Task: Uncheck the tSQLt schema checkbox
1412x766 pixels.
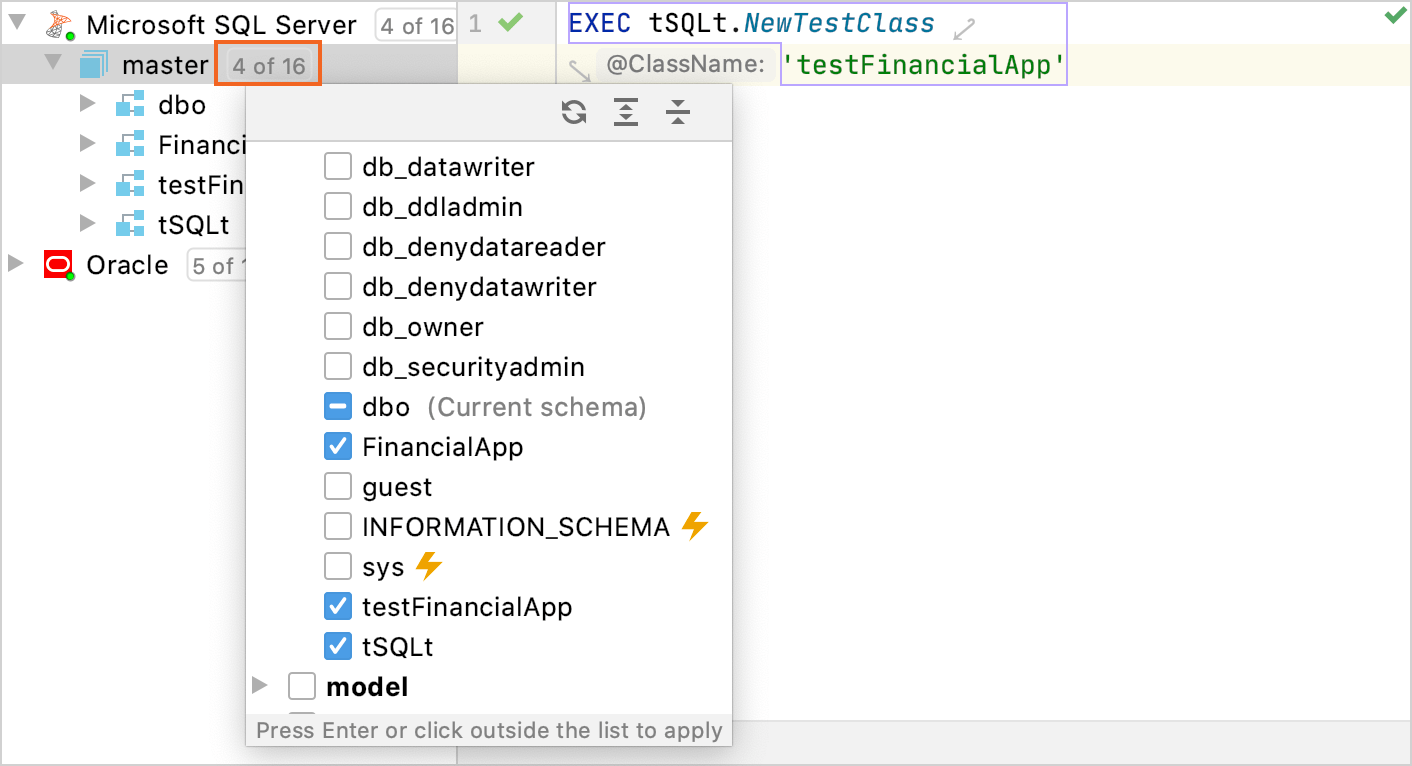Action: pos(338,646)
